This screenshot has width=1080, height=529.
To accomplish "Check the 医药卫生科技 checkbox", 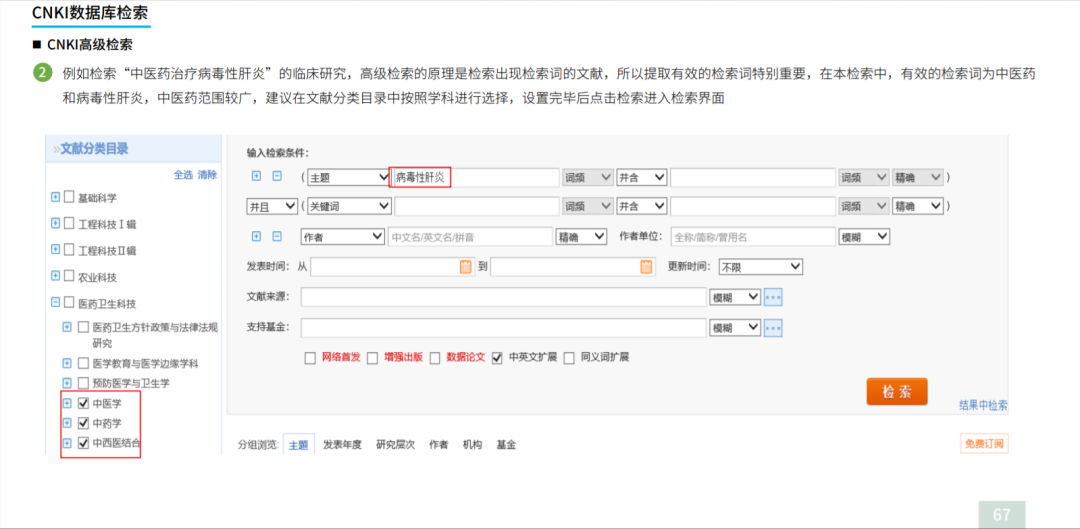I will (x=69, y=302).
